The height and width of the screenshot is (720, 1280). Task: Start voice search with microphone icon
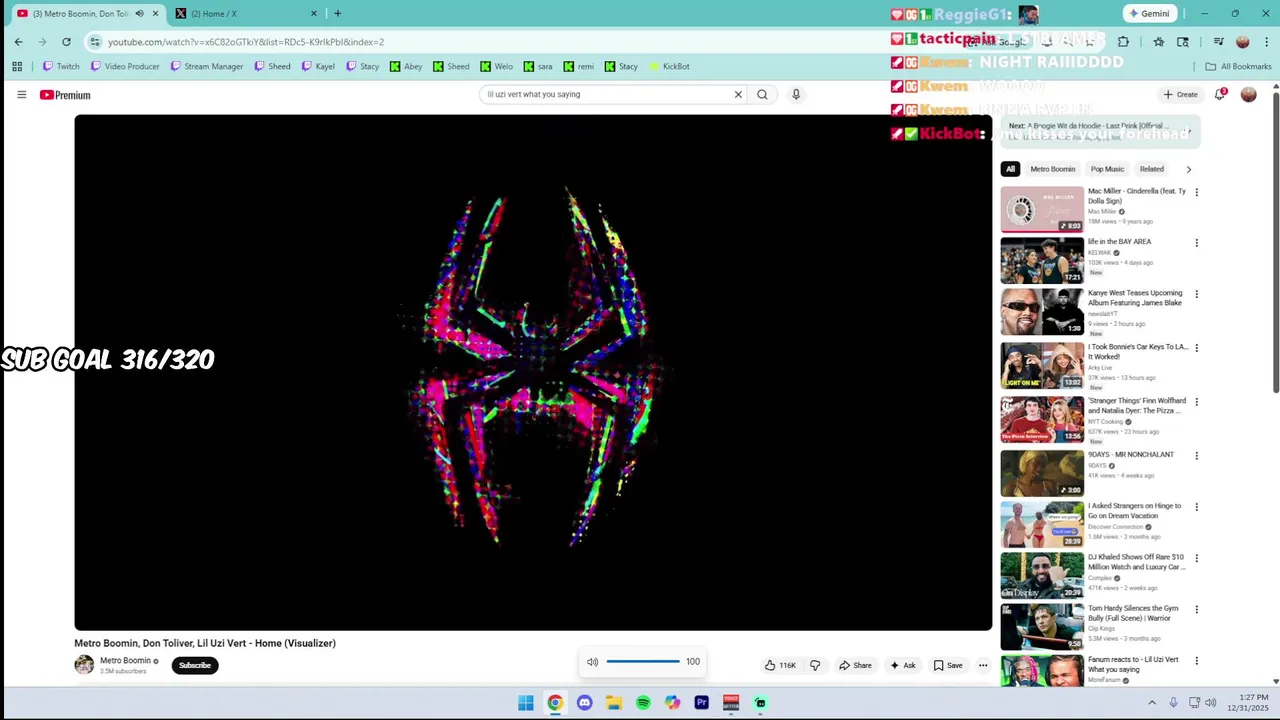[796, 94]
